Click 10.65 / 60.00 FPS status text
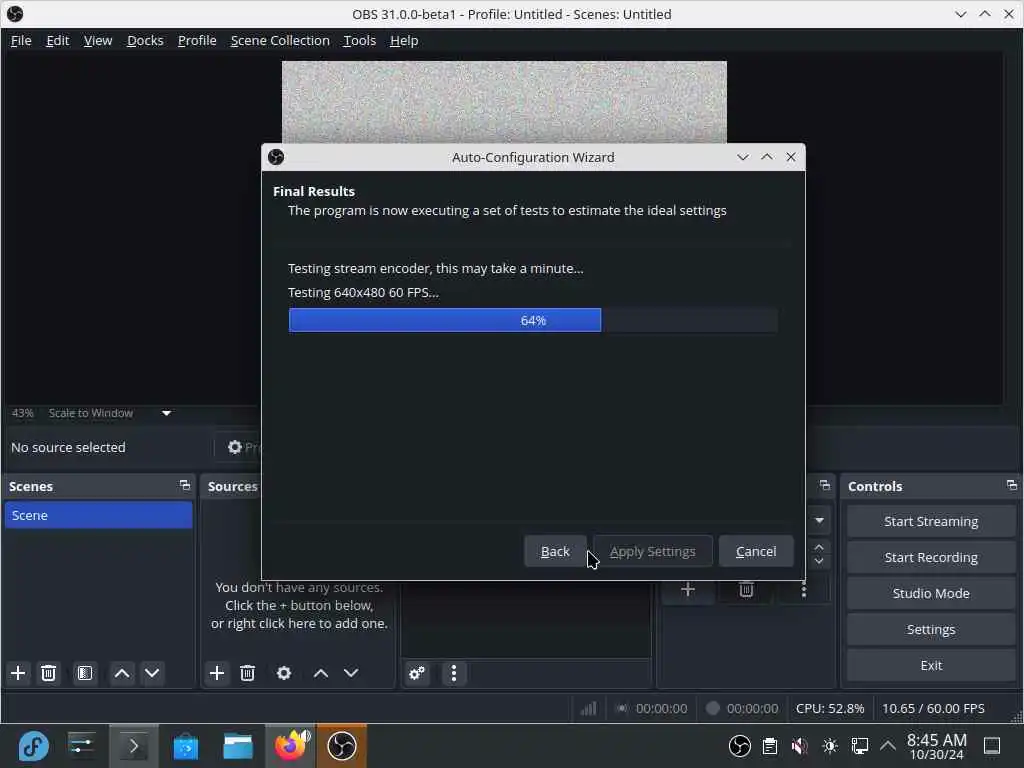Screen dimensions: 1024x768 coord(933,709)
